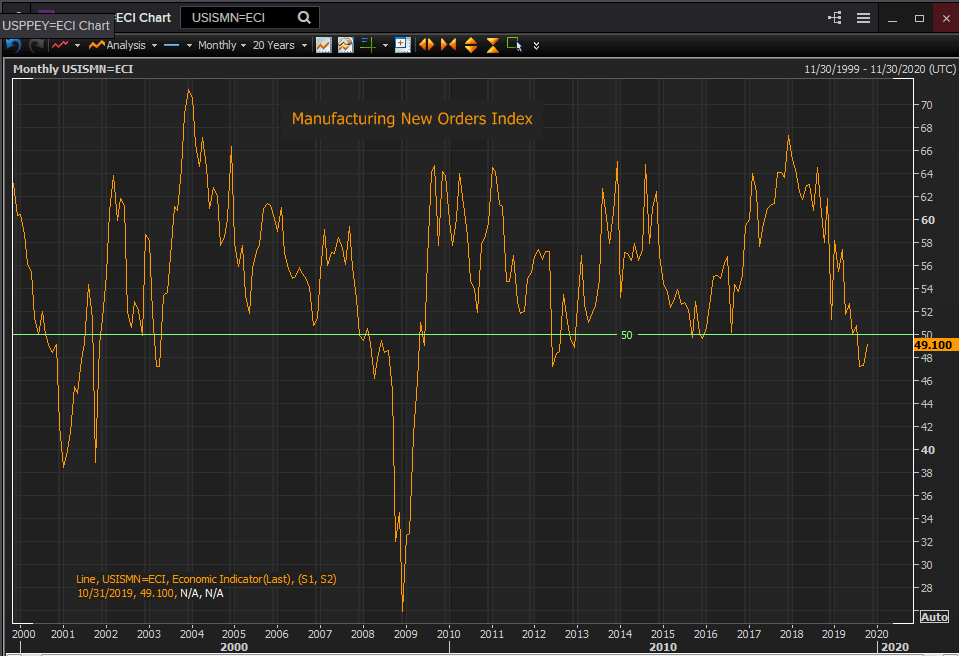Viewport: 959px width, 656px height.
Task: Toggle the Auto scale button at the chart corner
Action: coord(933,616)
